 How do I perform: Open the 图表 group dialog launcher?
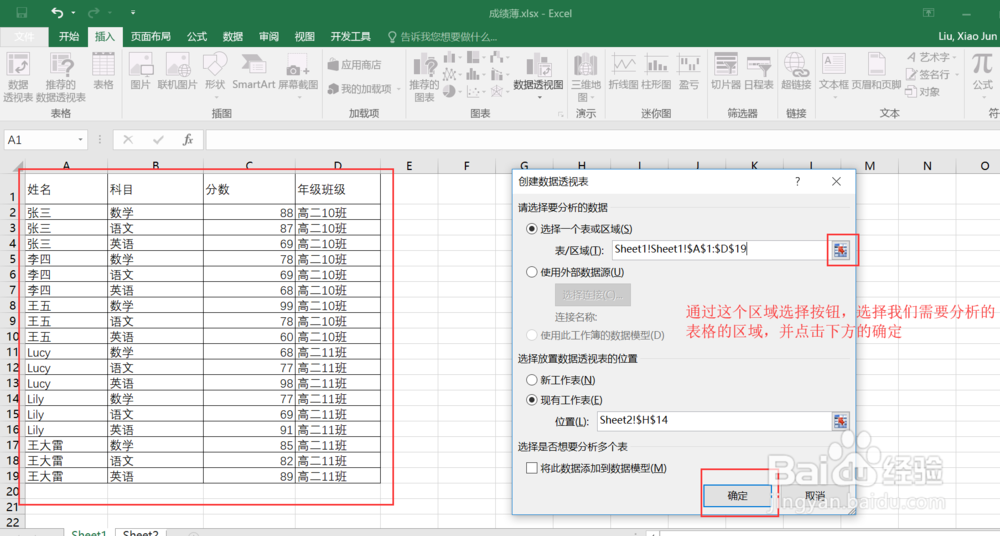[561, 114]
